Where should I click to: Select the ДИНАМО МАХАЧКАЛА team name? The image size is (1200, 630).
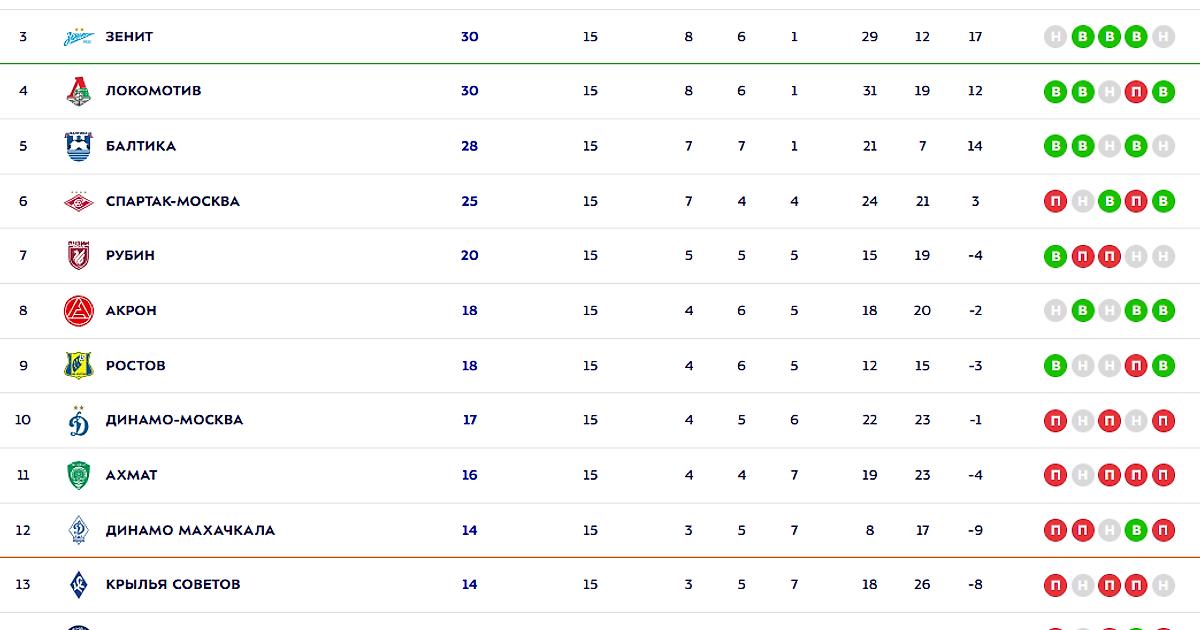coord(190,530)
